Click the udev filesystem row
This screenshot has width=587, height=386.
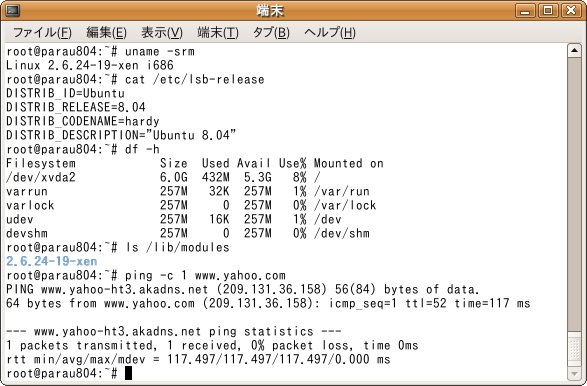pyautogui.click(x=174, y=219)
